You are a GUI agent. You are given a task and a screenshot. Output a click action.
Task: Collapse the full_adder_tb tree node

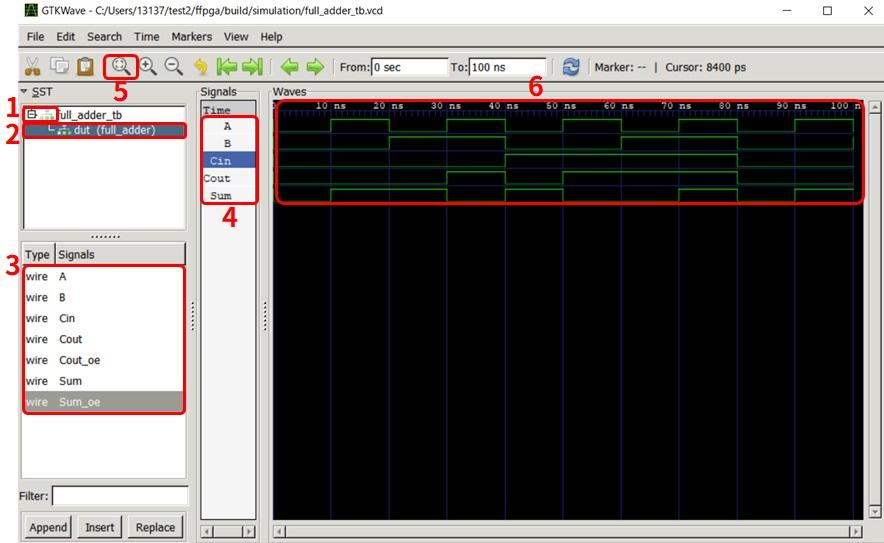tap(32, 114)
